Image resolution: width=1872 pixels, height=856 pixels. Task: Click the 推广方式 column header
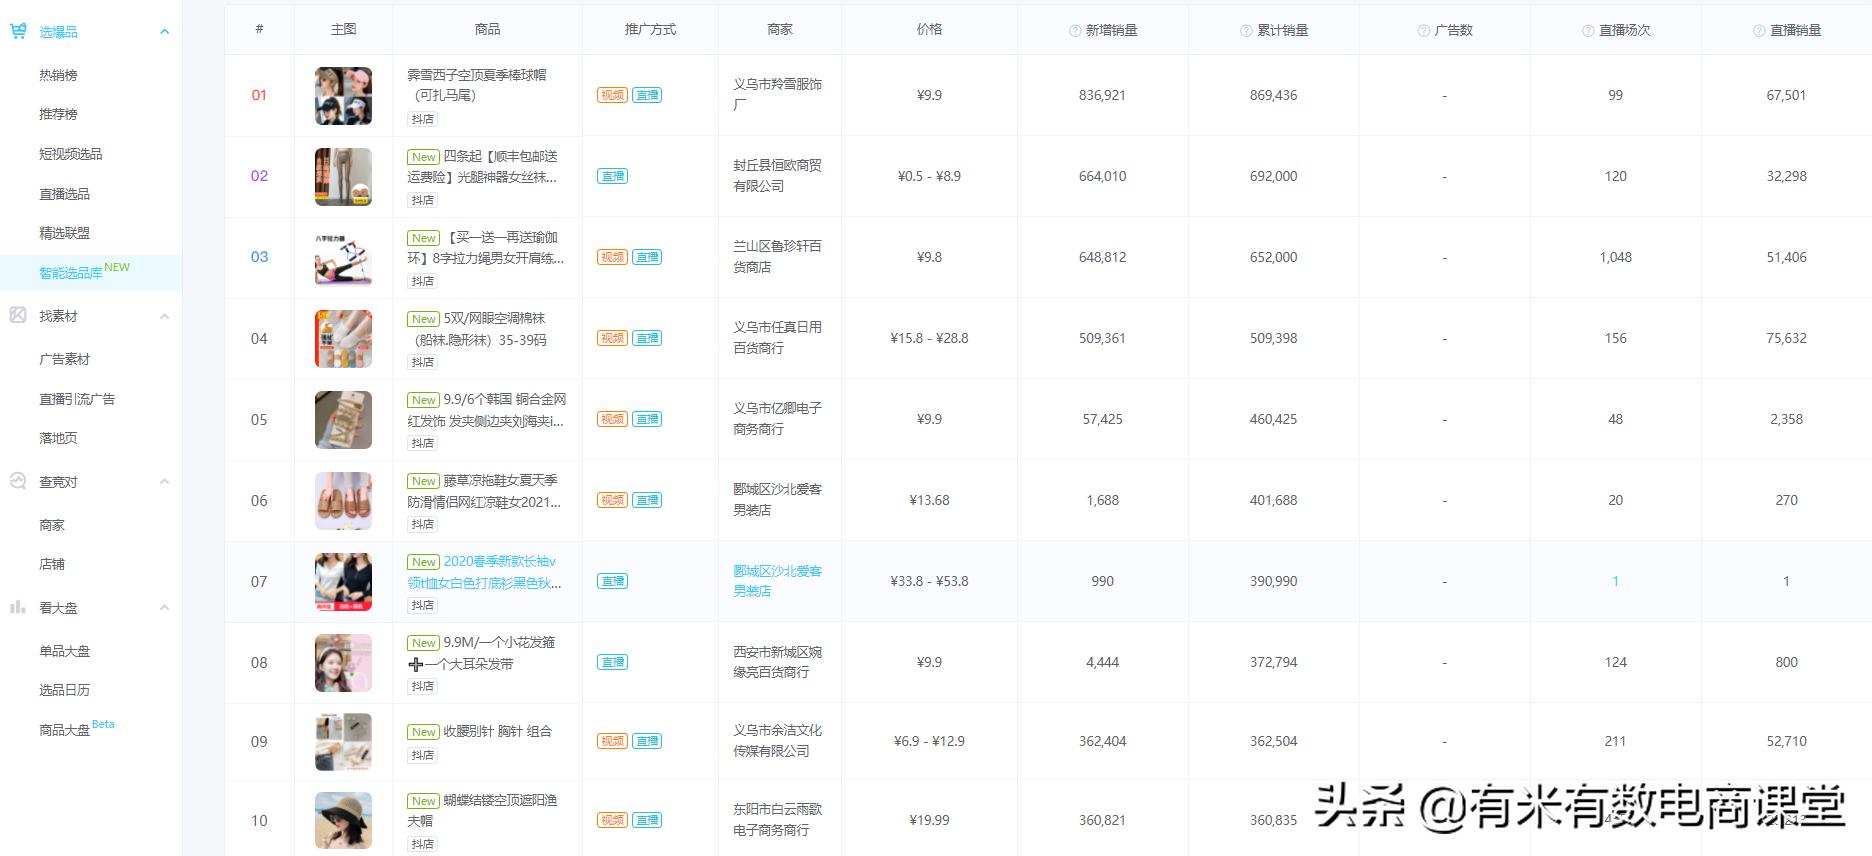(x=650, y=29)
